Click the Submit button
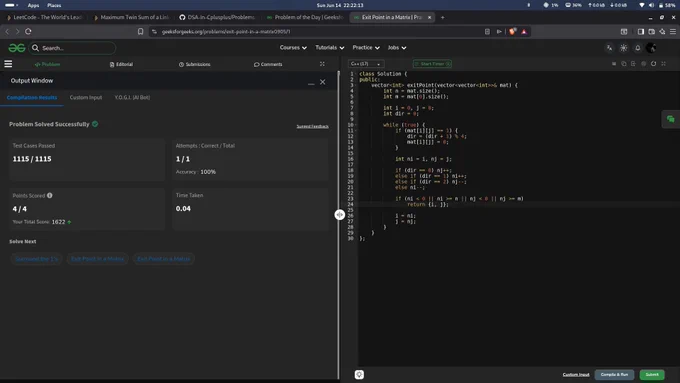The image size is (680, 383). (652, 374)
